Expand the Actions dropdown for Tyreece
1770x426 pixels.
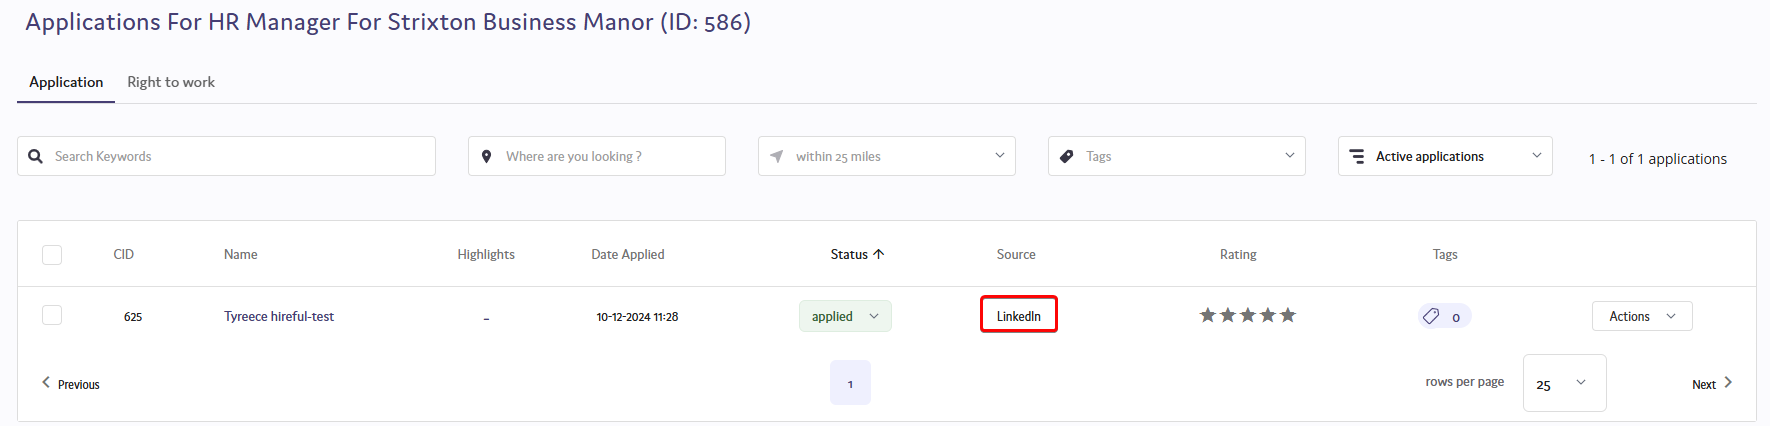(1642, 316)
